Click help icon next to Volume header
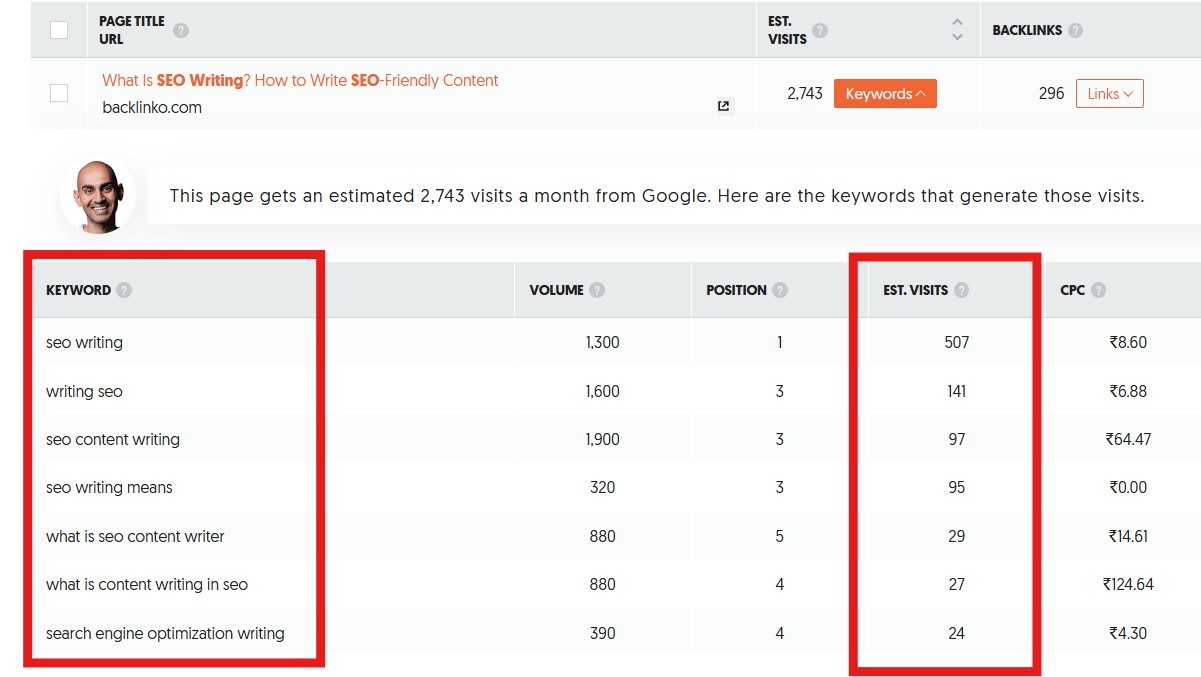The image size is (1201, 677). click(x=597, y=290)
